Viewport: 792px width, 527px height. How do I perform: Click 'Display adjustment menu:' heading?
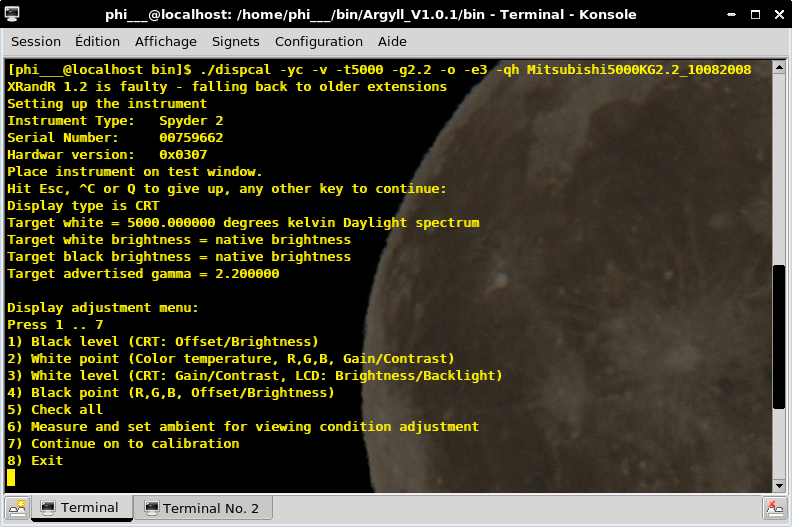(x=103, y=308)
